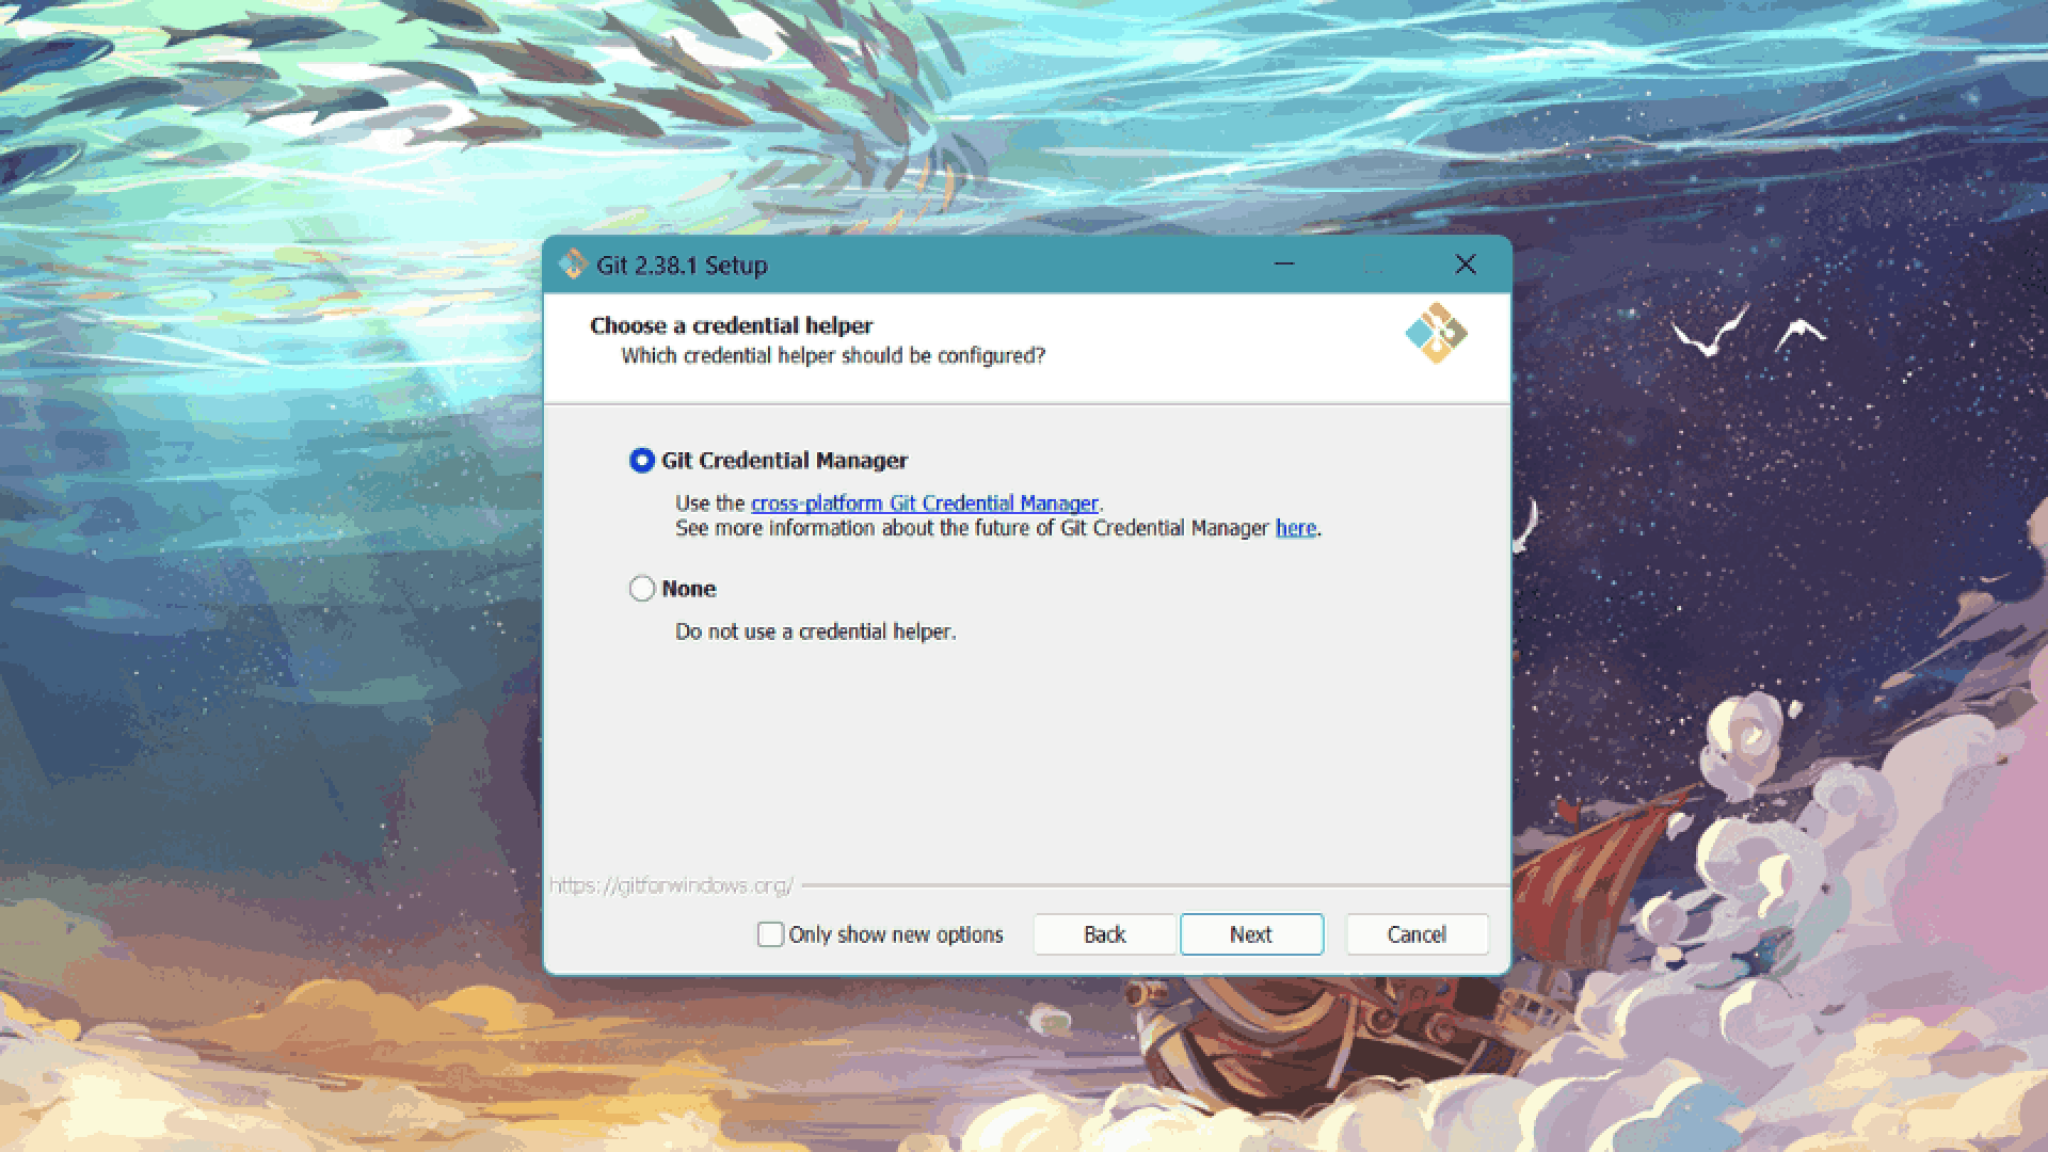Click the Next button to proceed

[1252, 934]
